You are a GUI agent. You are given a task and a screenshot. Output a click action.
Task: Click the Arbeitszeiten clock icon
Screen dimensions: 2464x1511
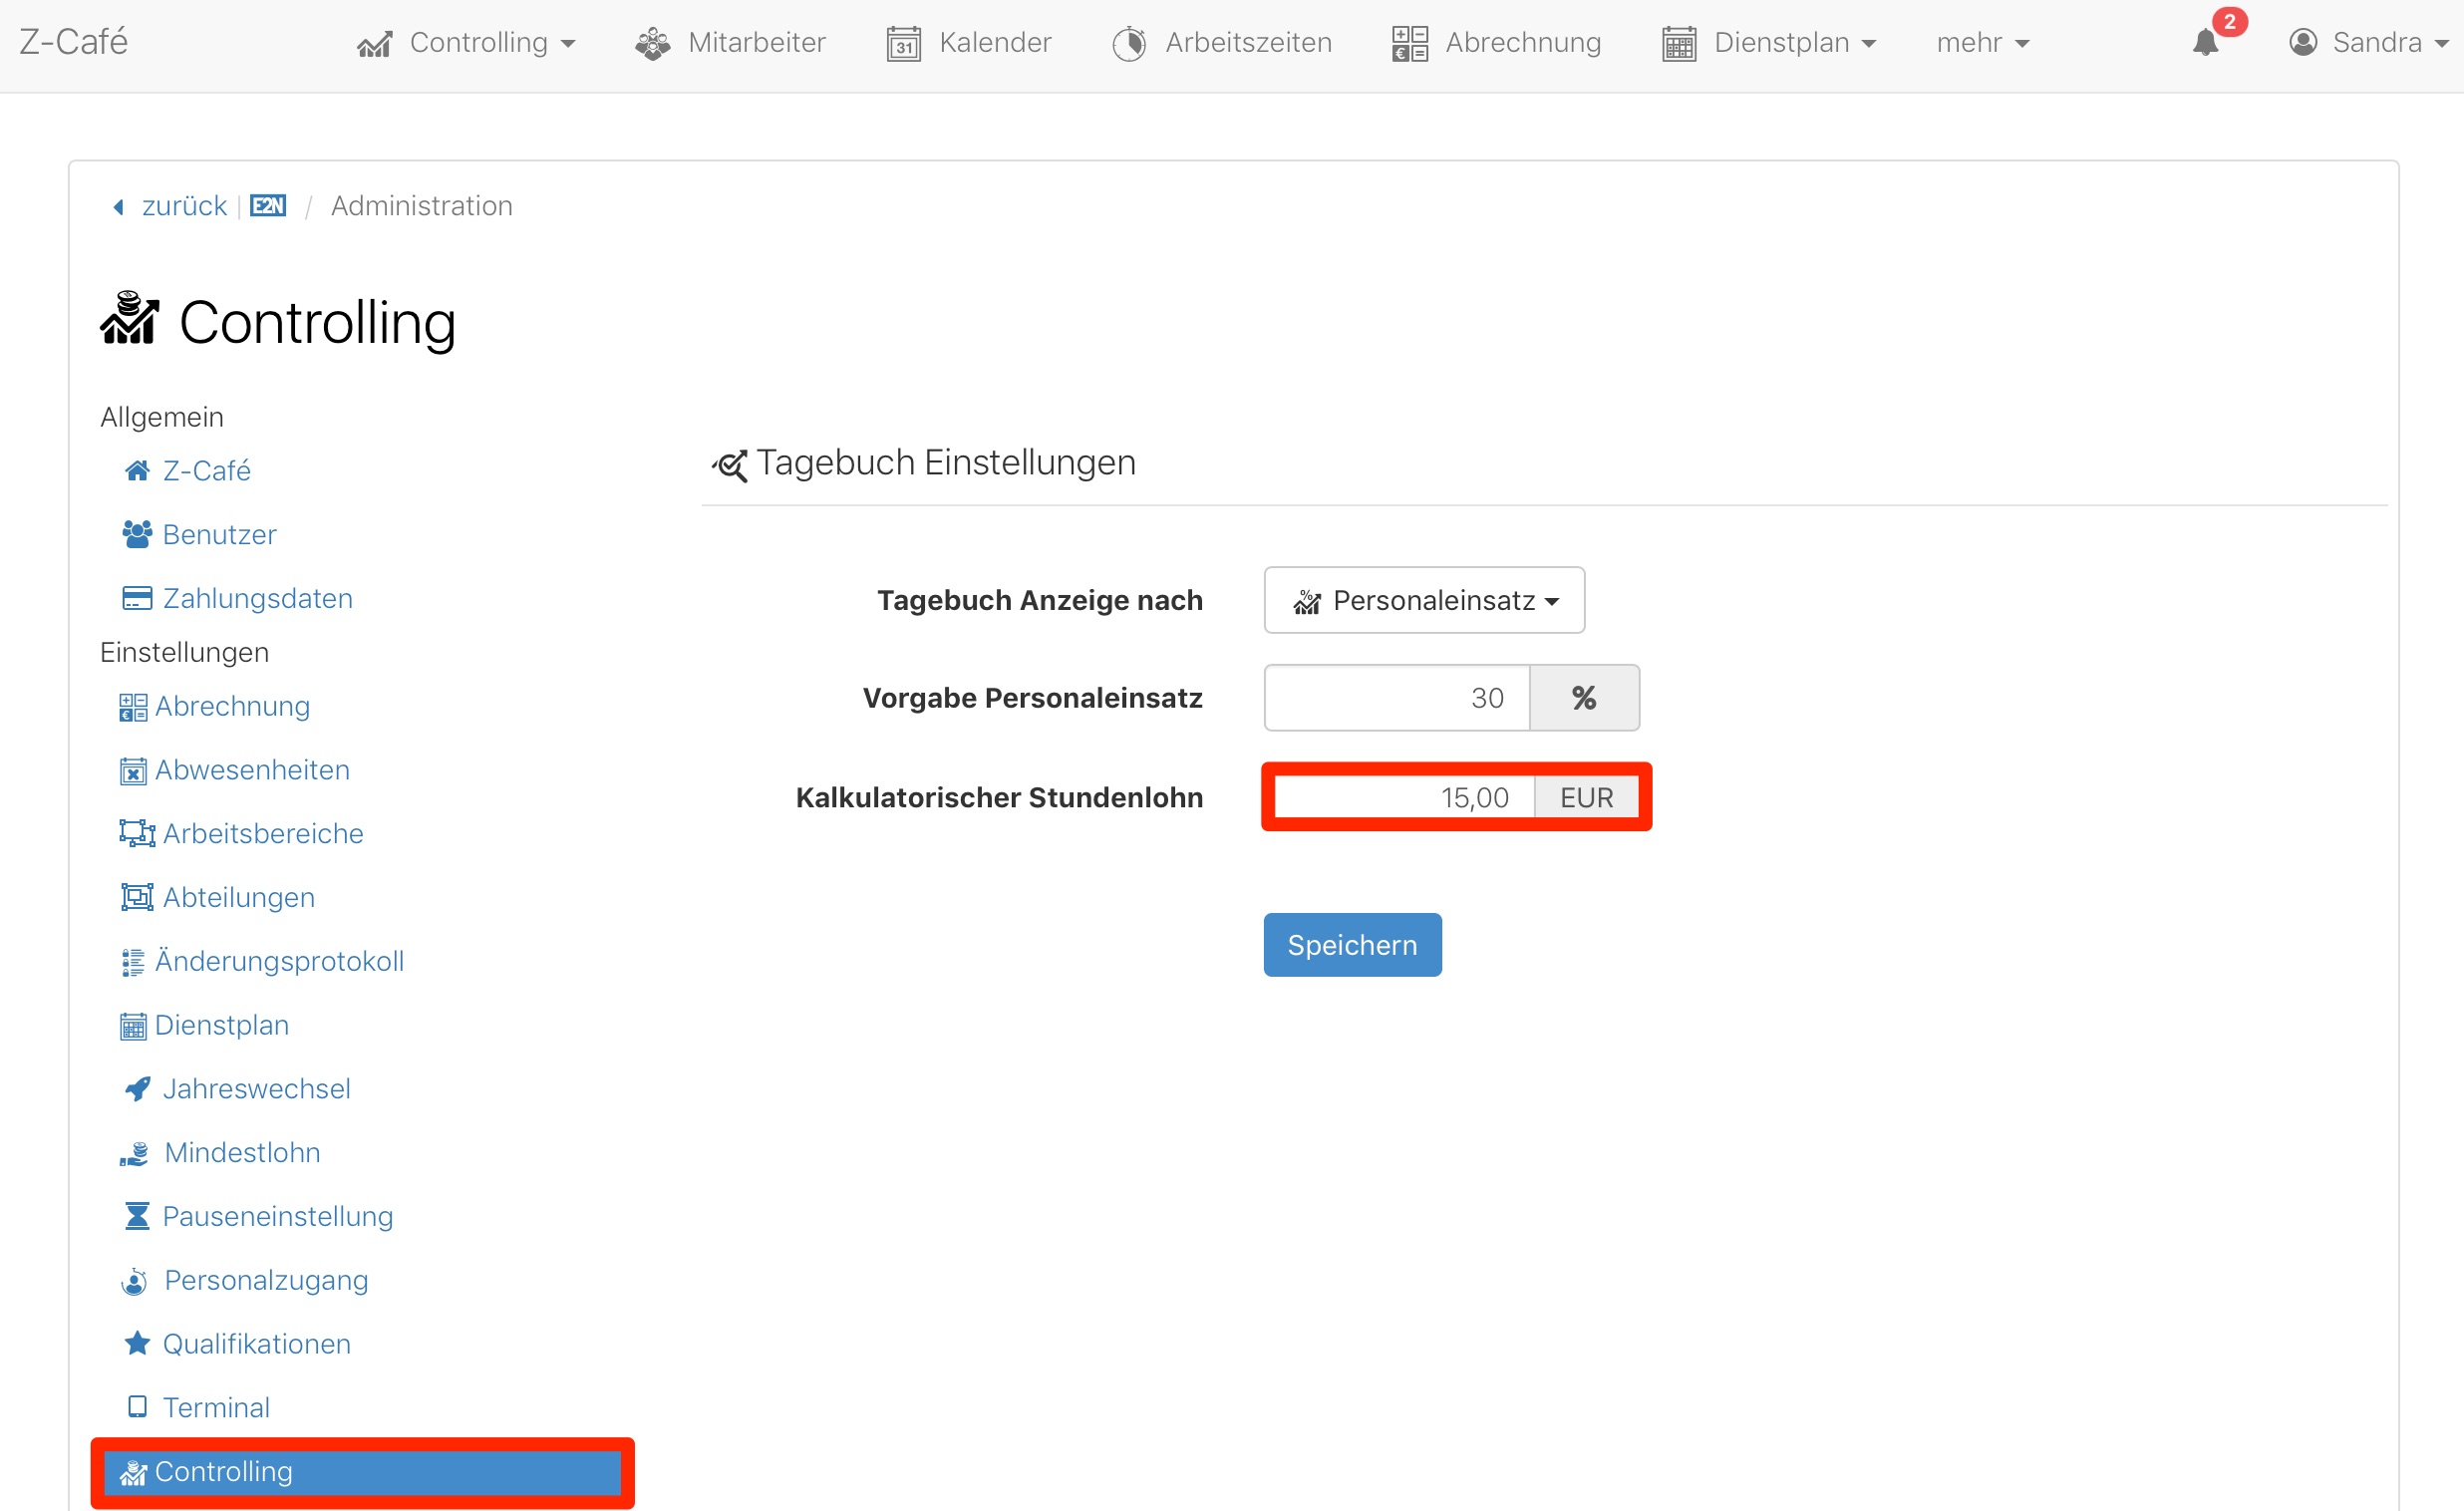pyautogui.click(x=1130, y=44)
